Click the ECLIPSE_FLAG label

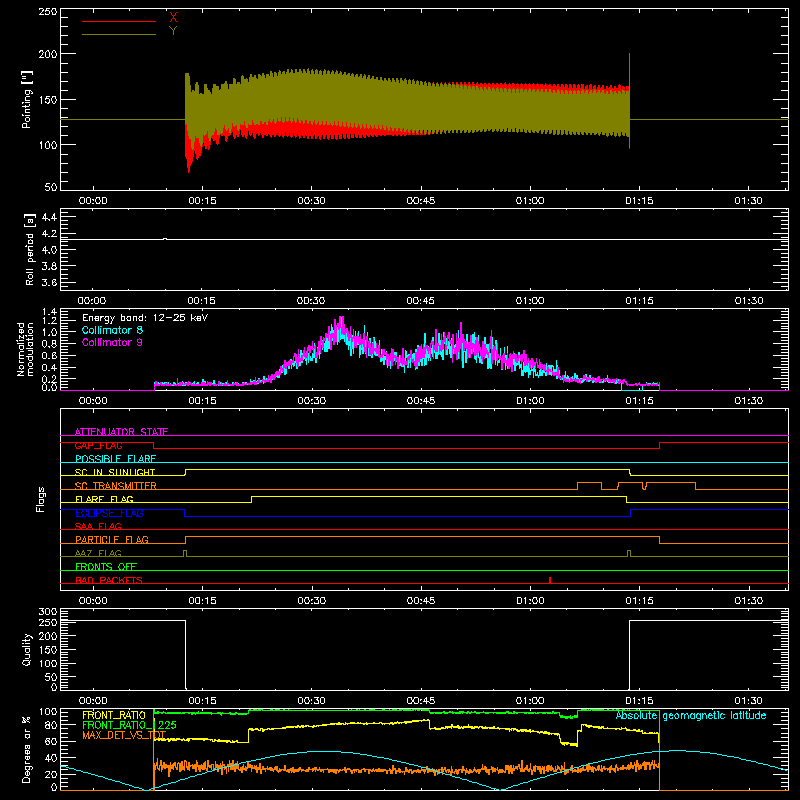109,513
